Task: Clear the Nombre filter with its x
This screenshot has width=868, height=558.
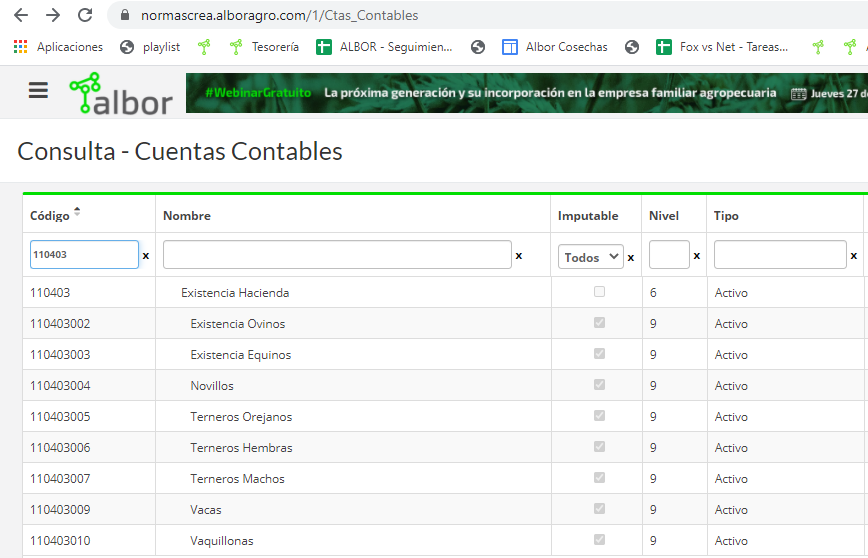Action: (519, 255)
